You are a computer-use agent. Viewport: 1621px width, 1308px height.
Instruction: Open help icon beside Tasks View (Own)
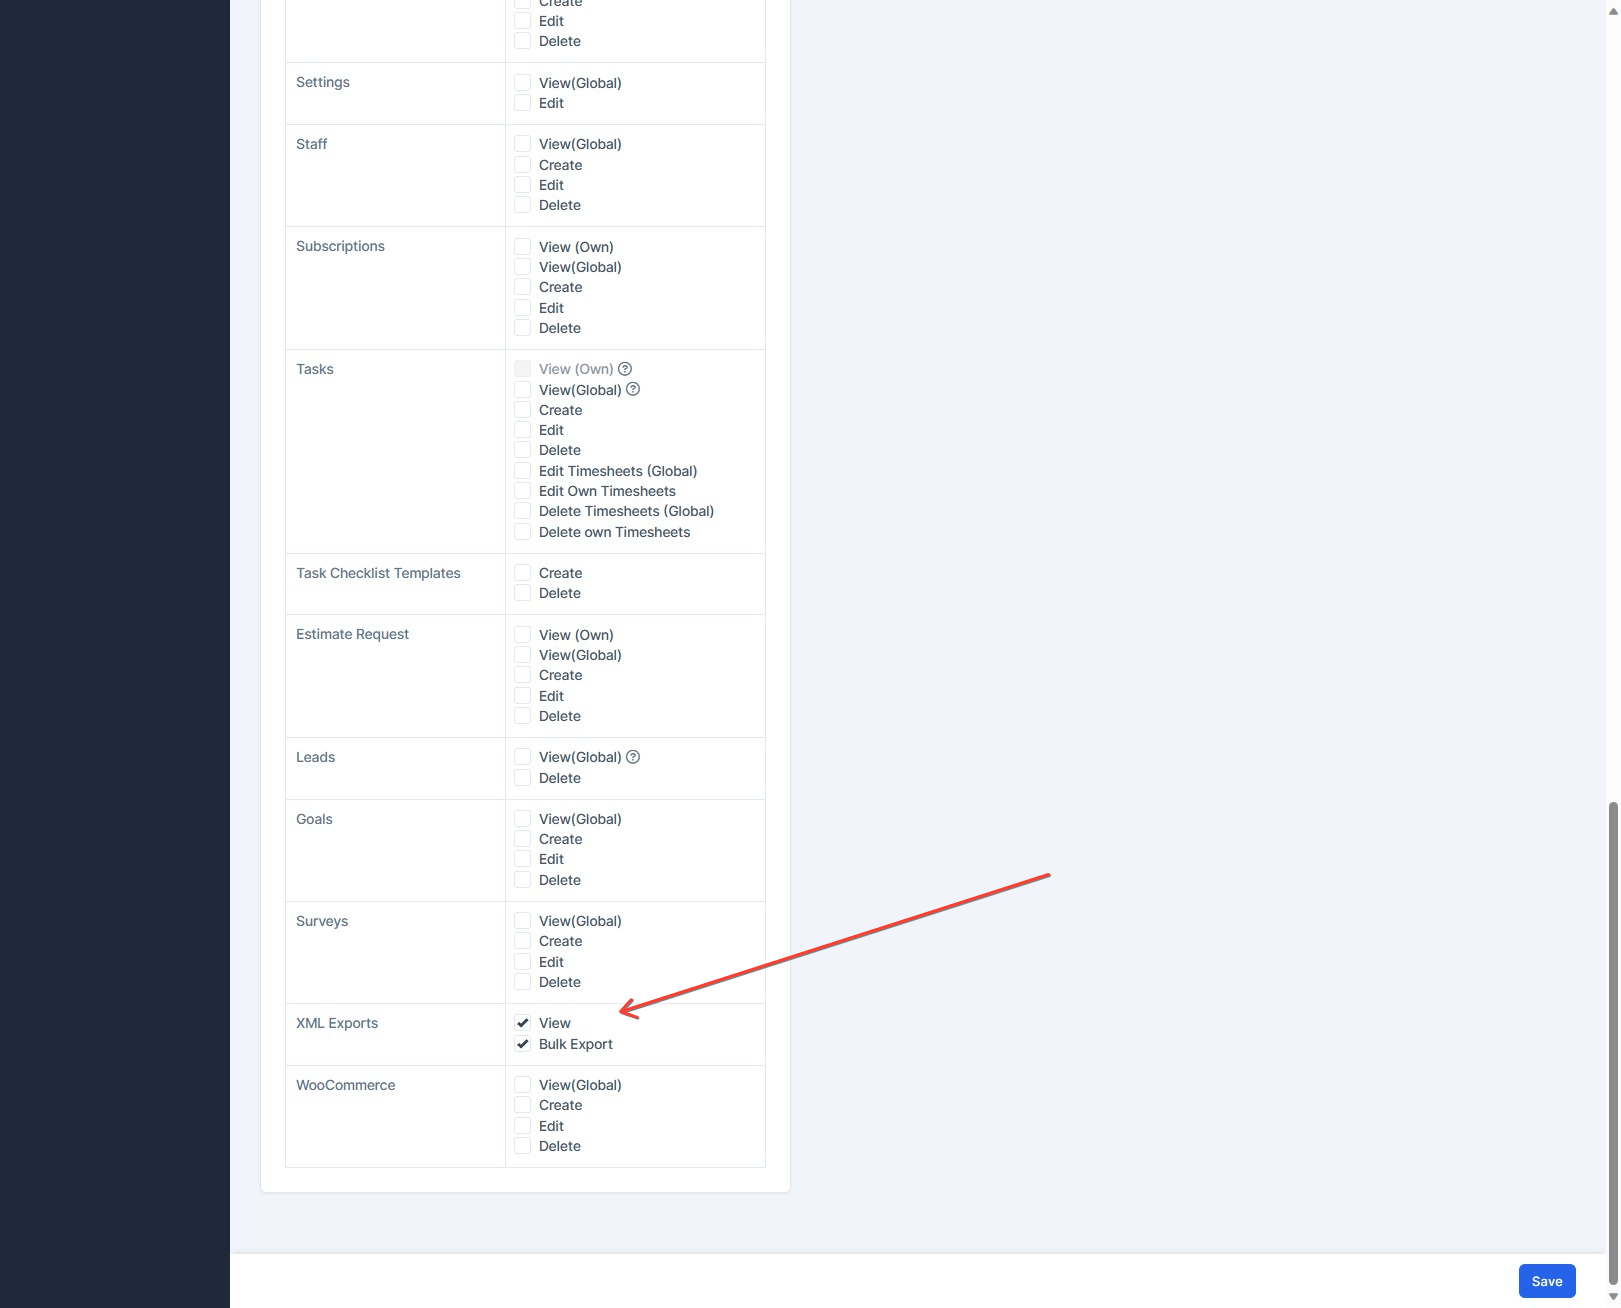(x=625, y=369)
